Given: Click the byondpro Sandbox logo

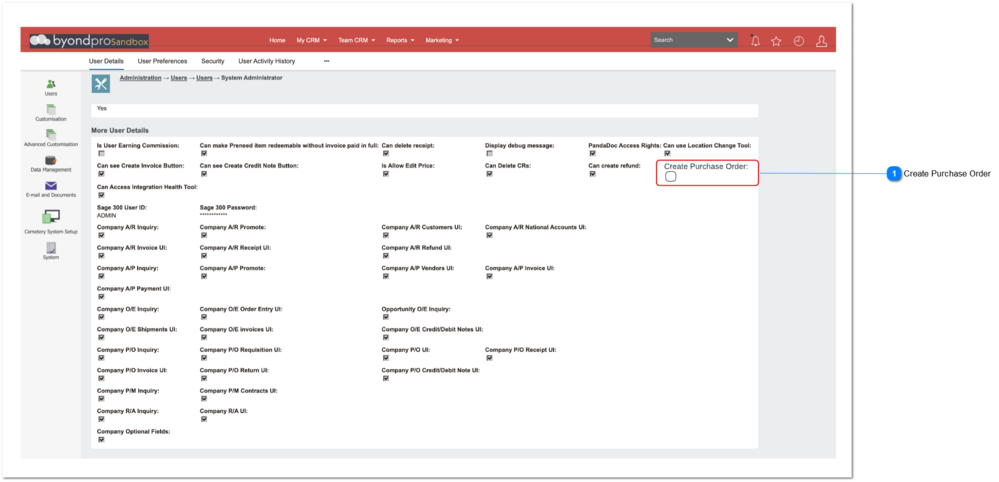Looking at the screenshot, I should [89, 40].
